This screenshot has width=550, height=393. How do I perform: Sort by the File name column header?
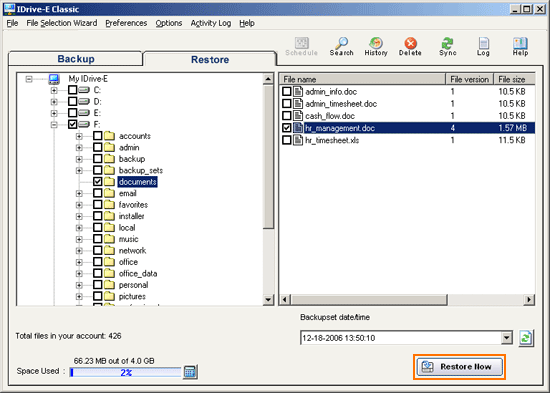(362, 79)
